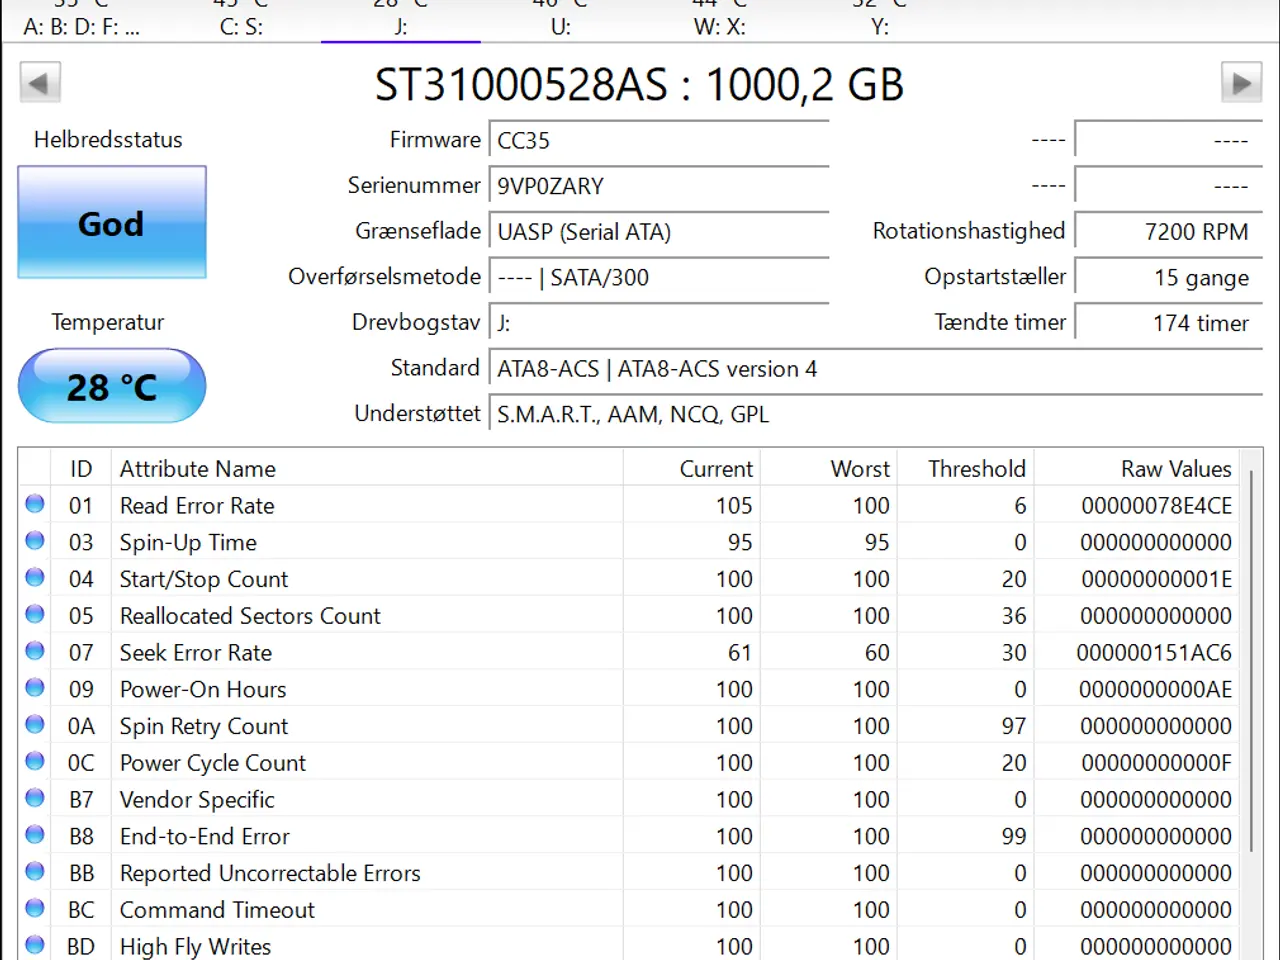Screen dimensions: 1280x960
Task: Select the Reported Uncorrectable Errors attribute name
Action: click(x=270, y=873)
